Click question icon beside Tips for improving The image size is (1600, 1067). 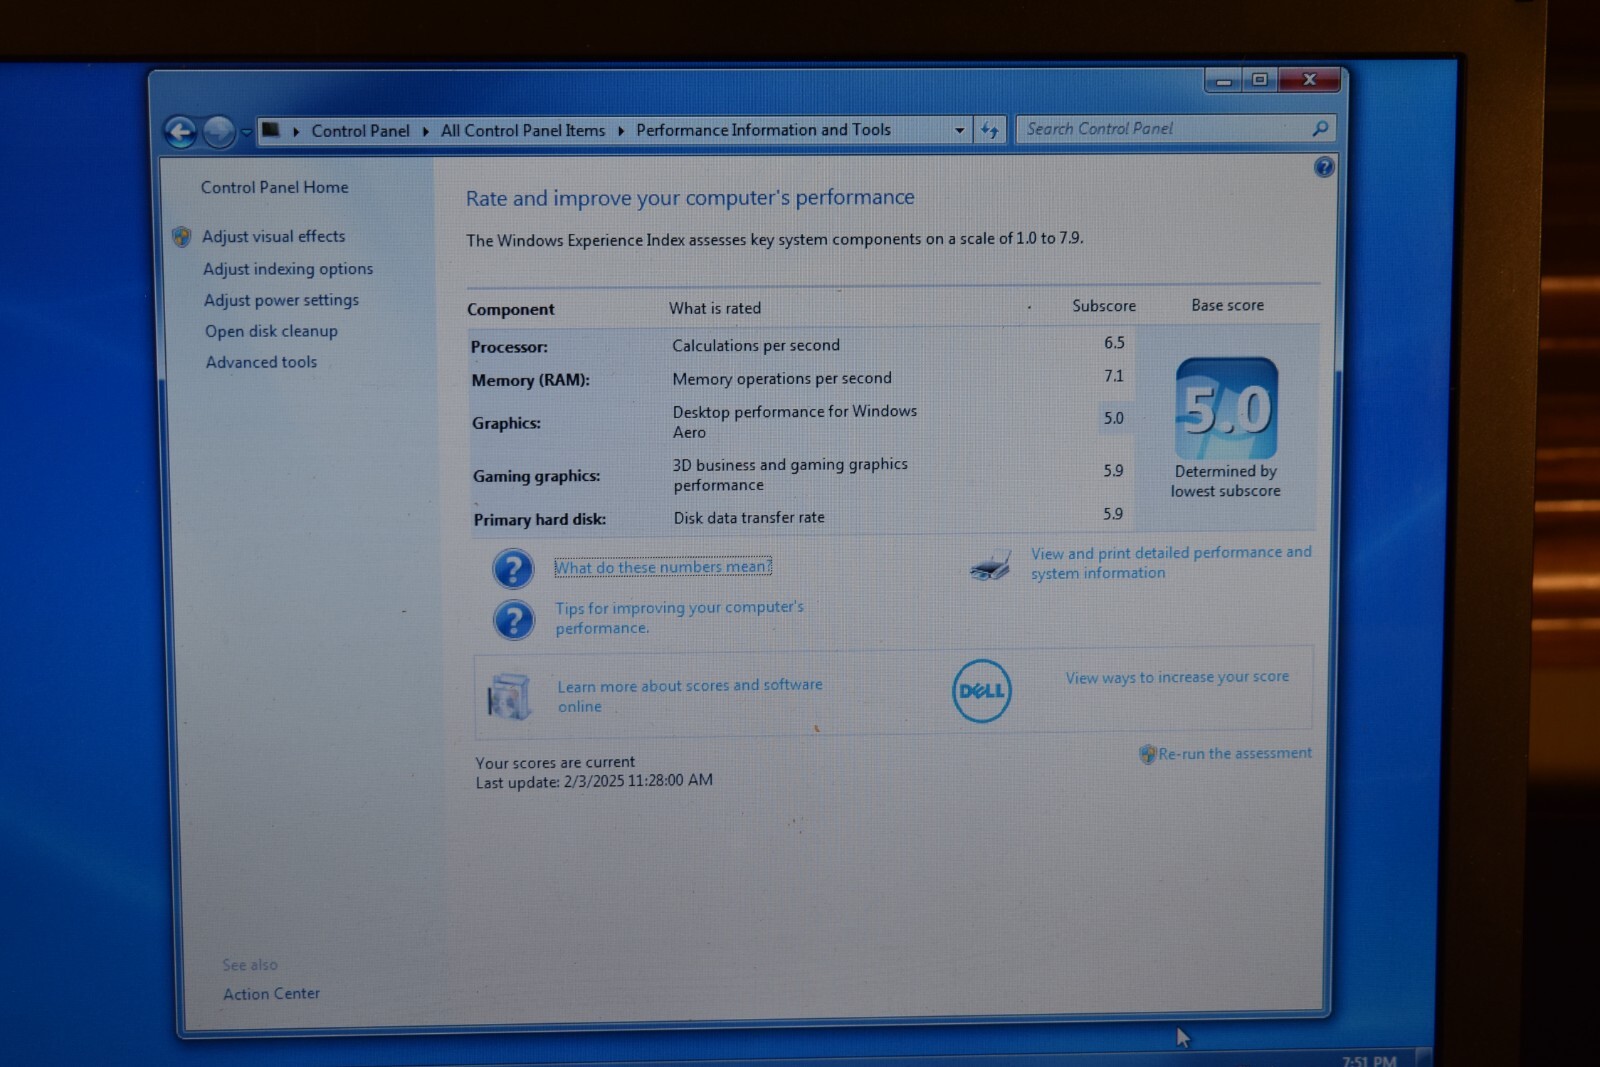(513, 620)
